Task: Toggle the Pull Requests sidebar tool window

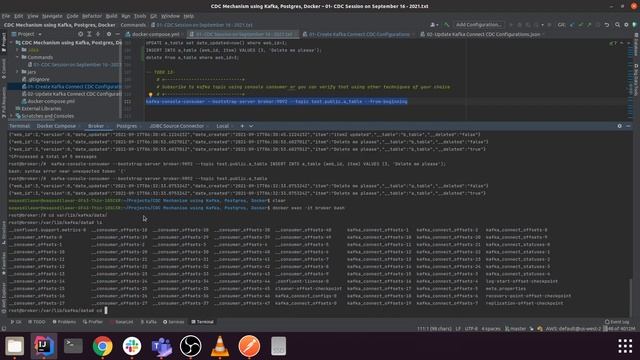Action: pos(4,102)
